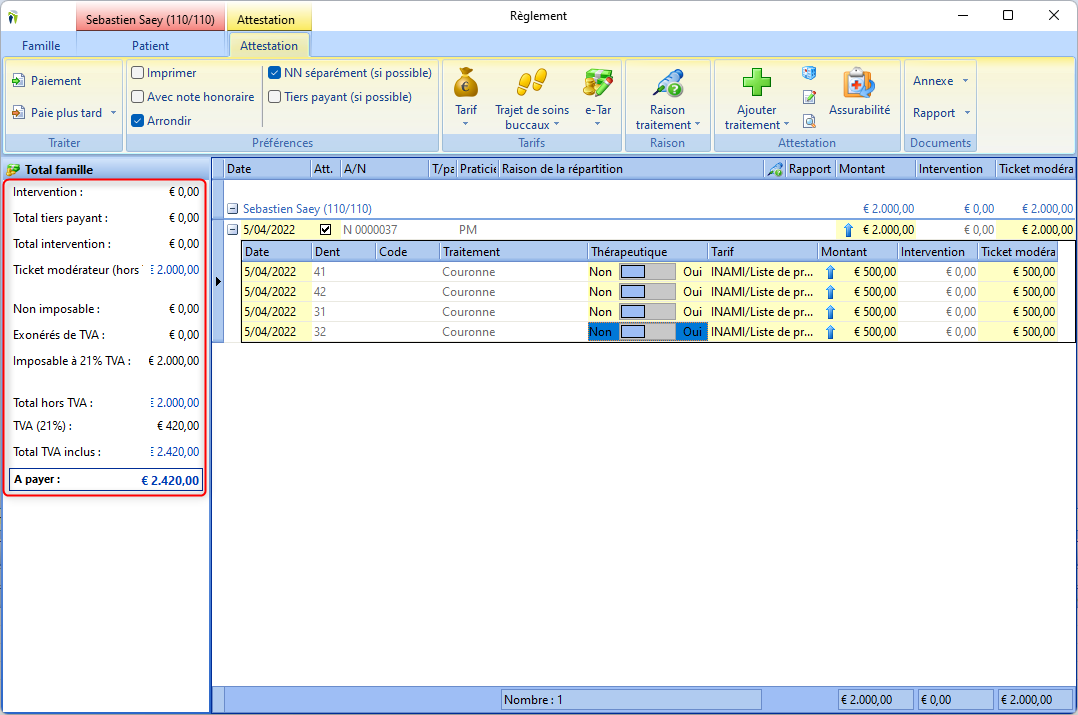Open Trajet de soins buccaux dropdown arrow
This screenshot has width=1078, height=715.
556,124
